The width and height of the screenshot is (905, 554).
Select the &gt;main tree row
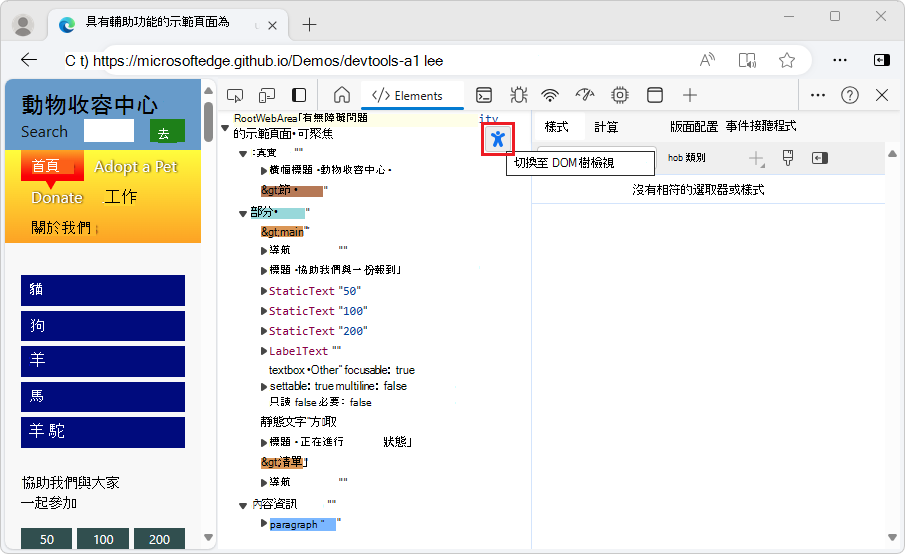pyautogui.click(x=282, y=232)
